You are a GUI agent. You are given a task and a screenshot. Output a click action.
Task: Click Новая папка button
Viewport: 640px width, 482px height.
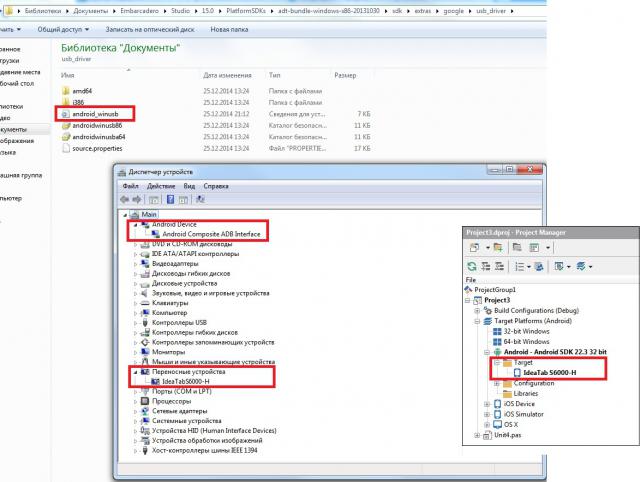tap(229, 29)
